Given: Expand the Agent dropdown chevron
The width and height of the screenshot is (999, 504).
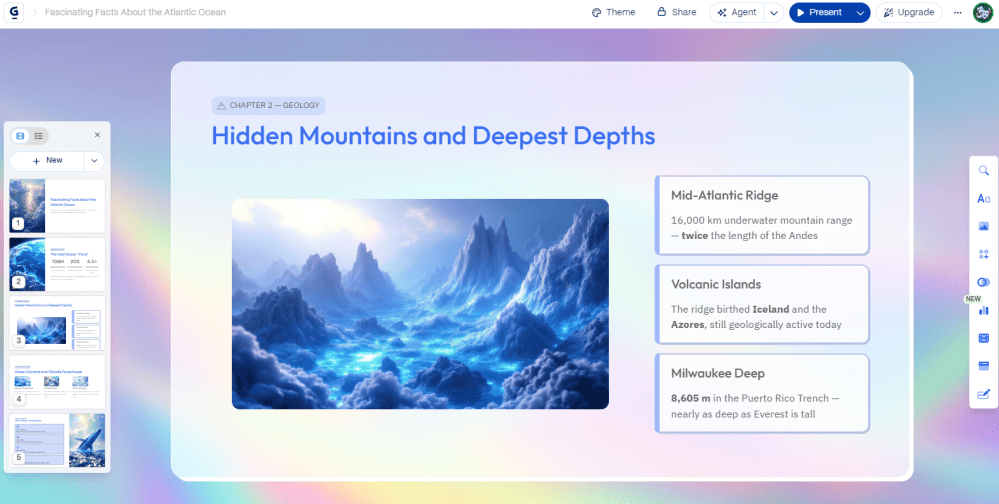Looking at the screenshot, I should coord(773,13).
